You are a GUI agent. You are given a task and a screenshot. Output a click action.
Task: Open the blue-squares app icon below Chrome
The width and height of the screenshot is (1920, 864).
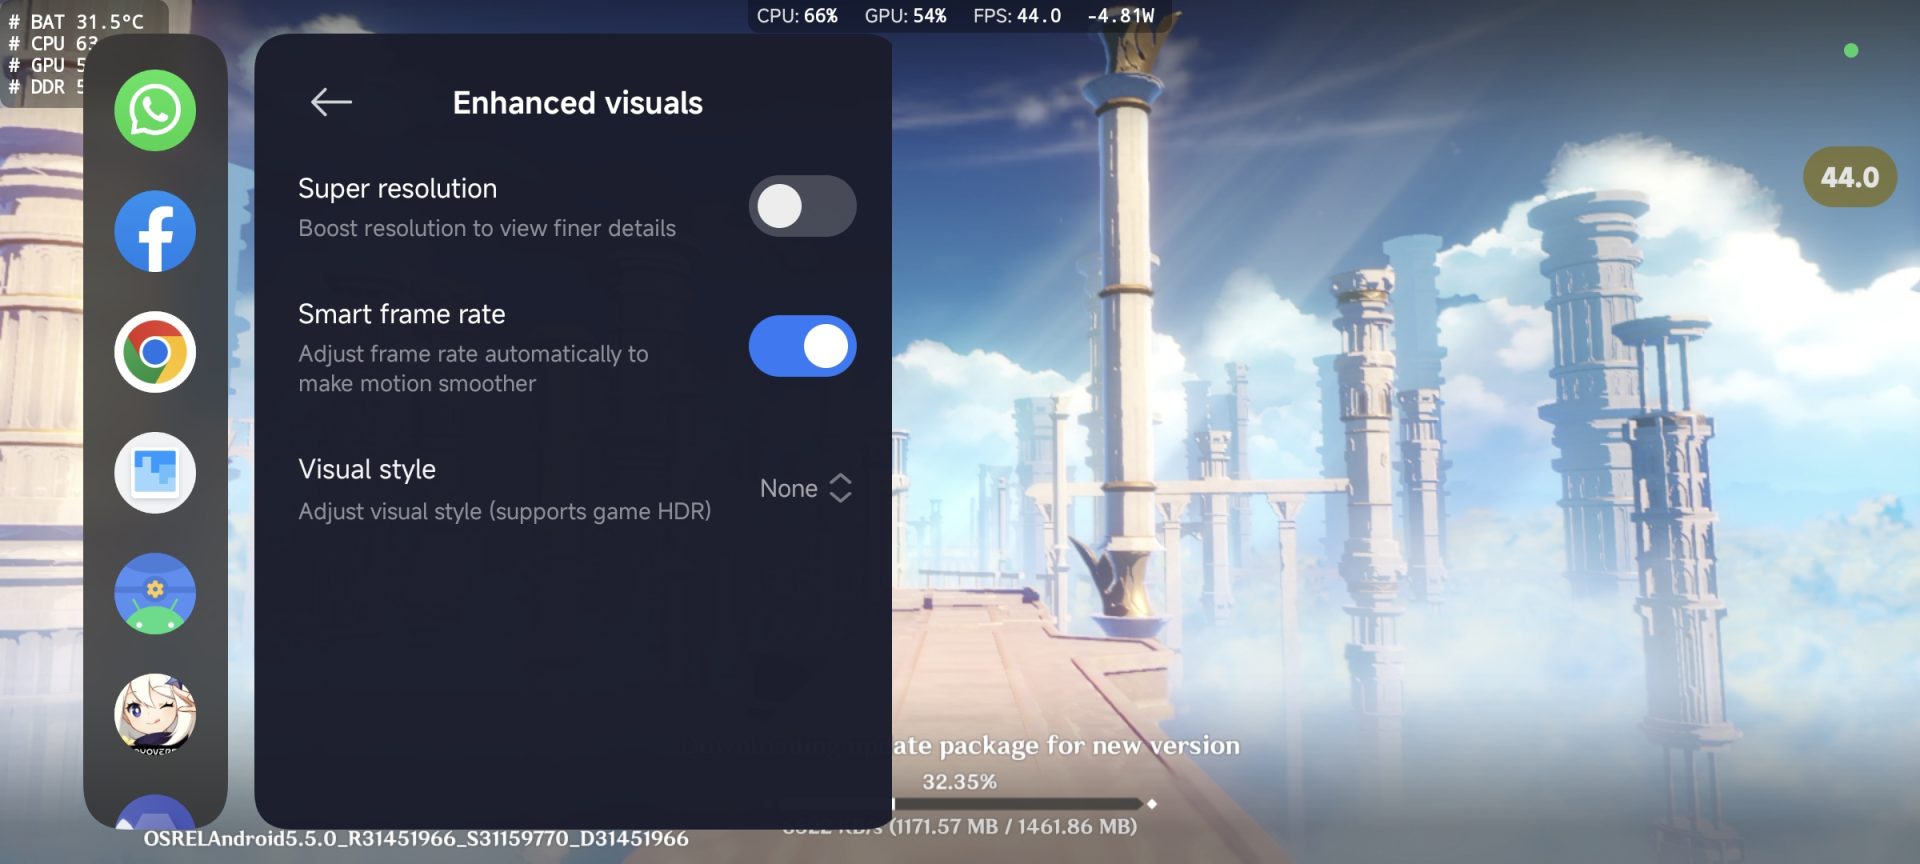pyautogui.click(x=155, y=473)
